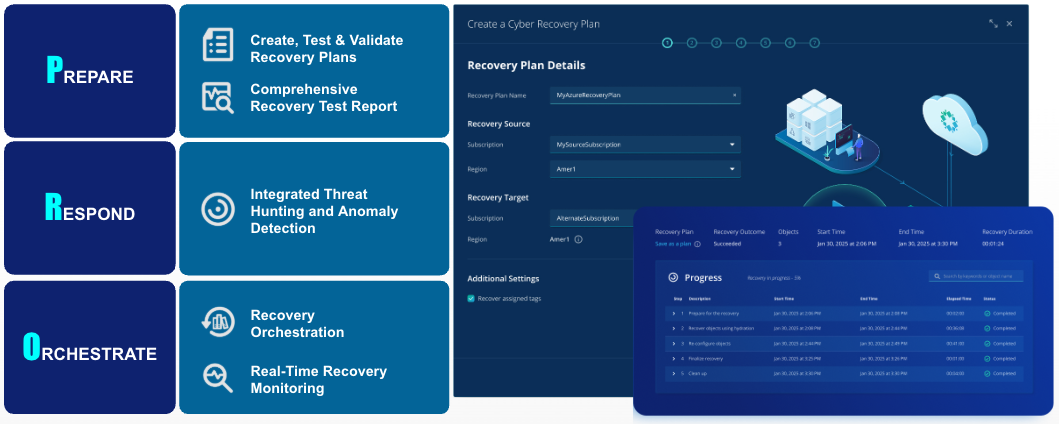Close the Create a Cyber Recovery Plan dialog
The height and width of the screenshot is (424, 1059).
click(1009, 24)
